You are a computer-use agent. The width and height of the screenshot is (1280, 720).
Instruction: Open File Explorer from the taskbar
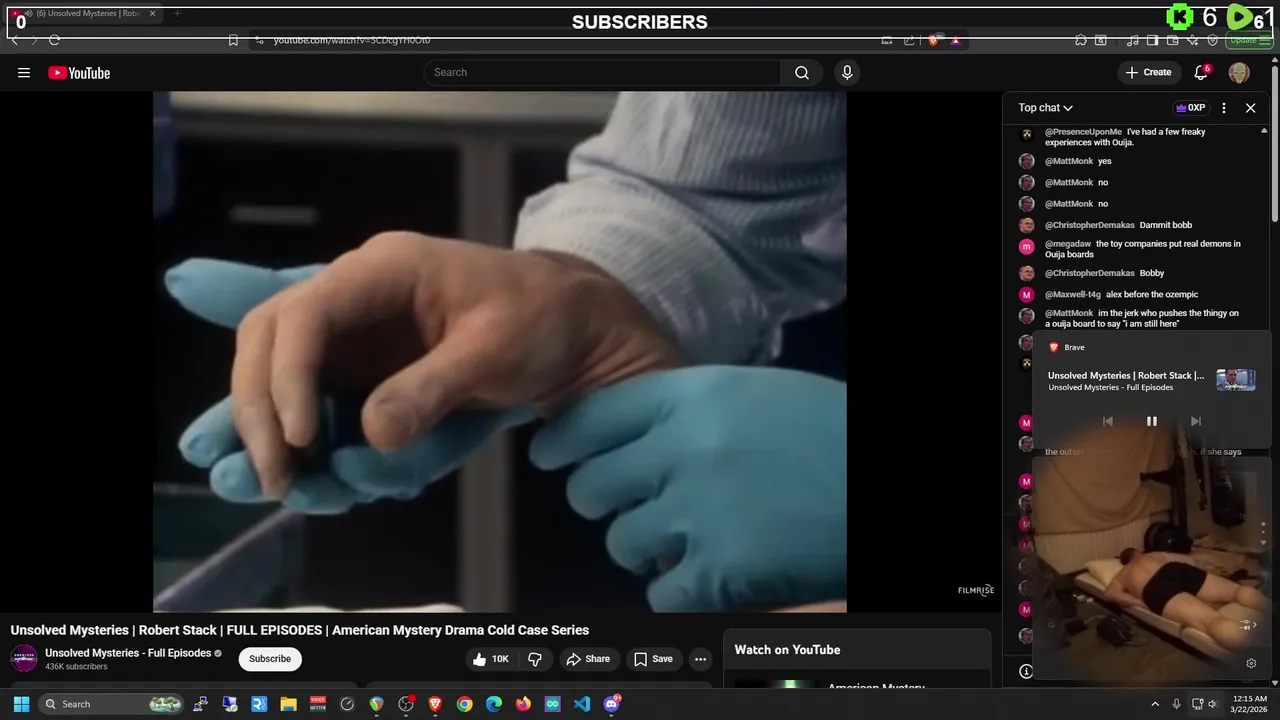coord(288,704)
